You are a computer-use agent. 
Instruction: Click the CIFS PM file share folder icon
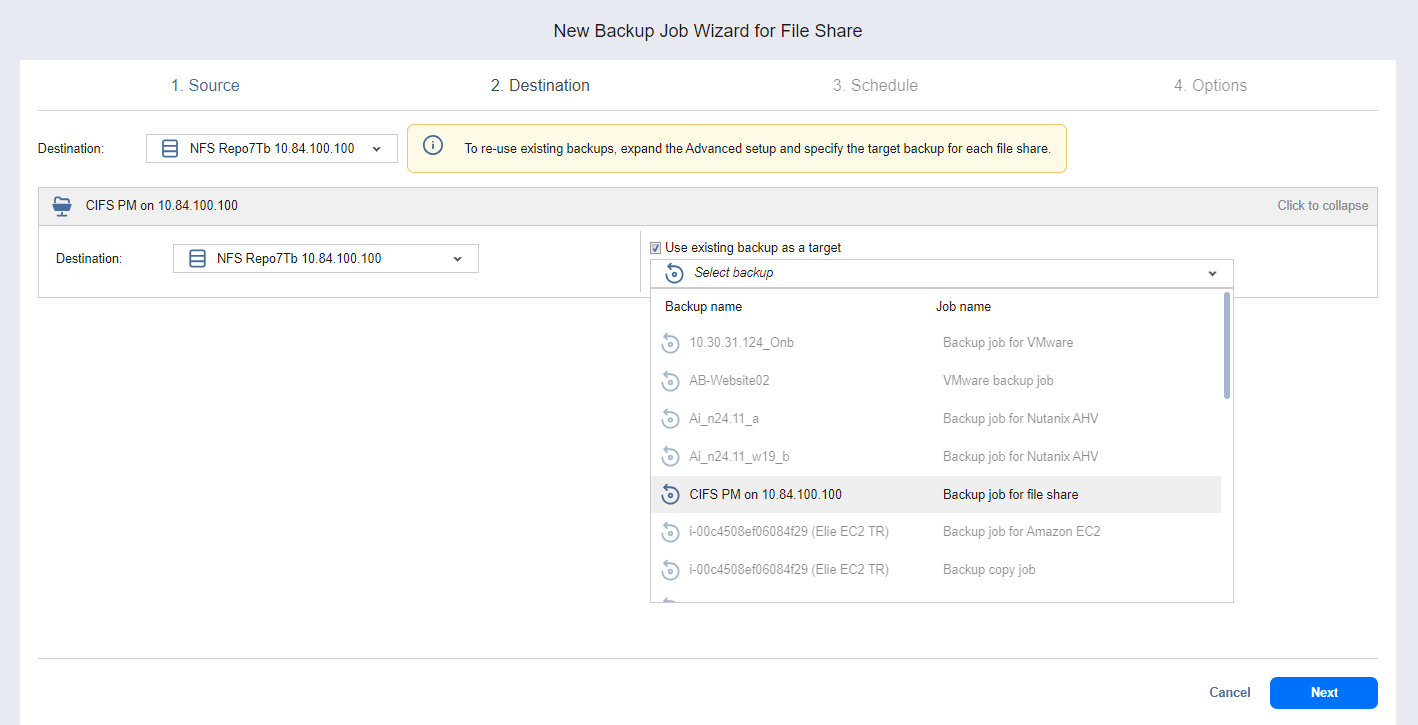(62, 206)
